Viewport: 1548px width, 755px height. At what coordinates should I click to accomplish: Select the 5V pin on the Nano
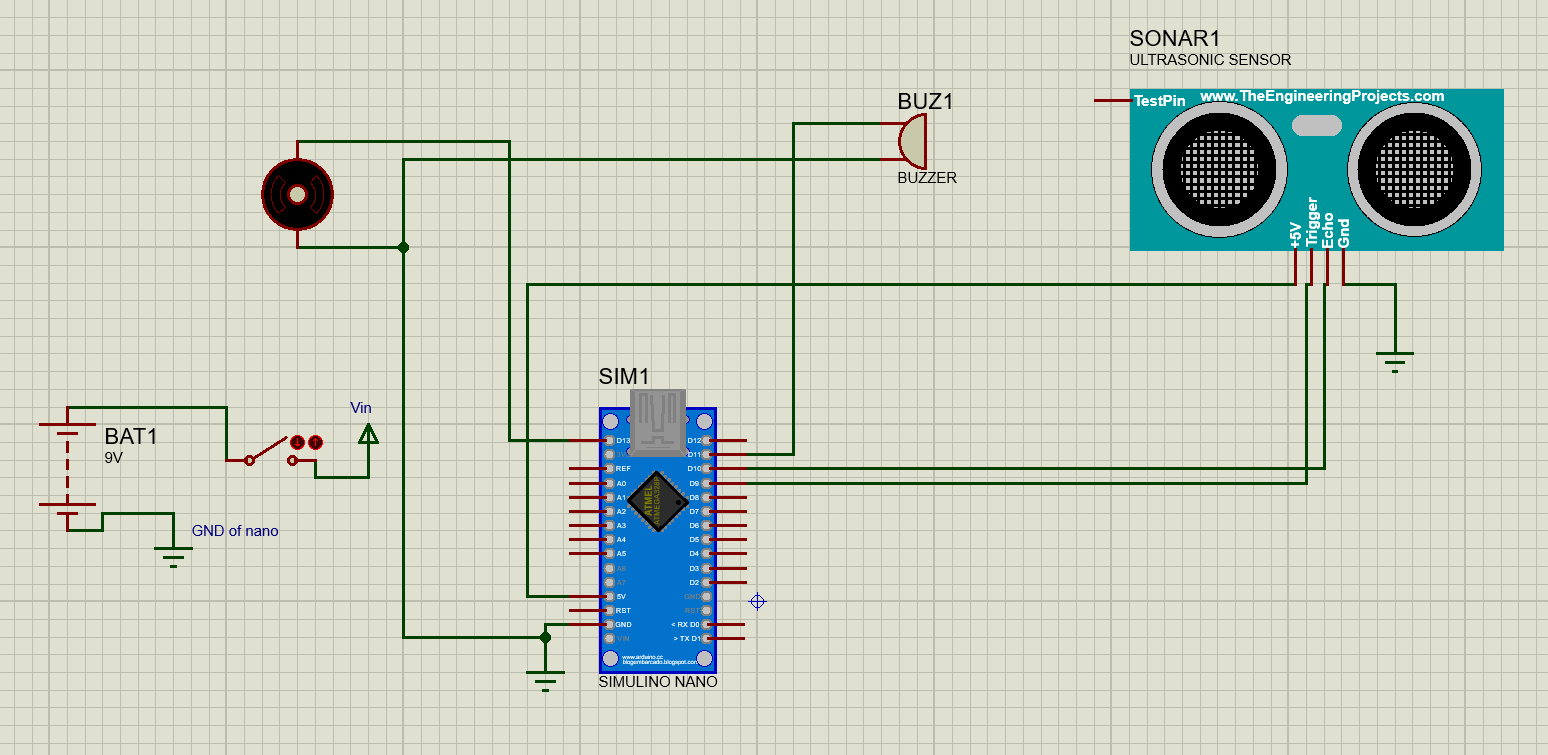pyautogui.click(x=608, y=595)
